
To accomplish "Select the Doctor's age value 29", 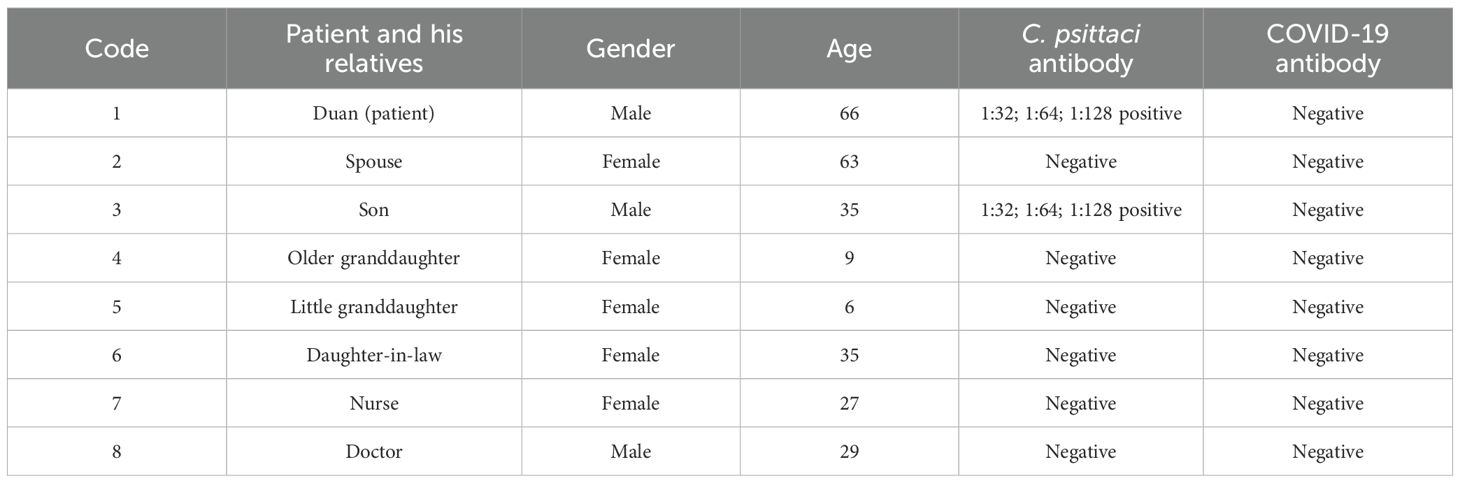I will (x=849, y=452).
